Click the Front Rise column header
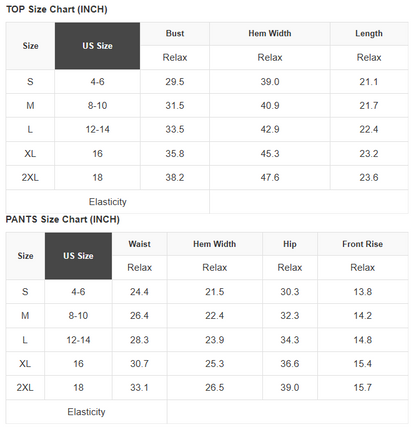Image resolution: width=416 pixels, height=427 pixels. [x=363, y=244]
